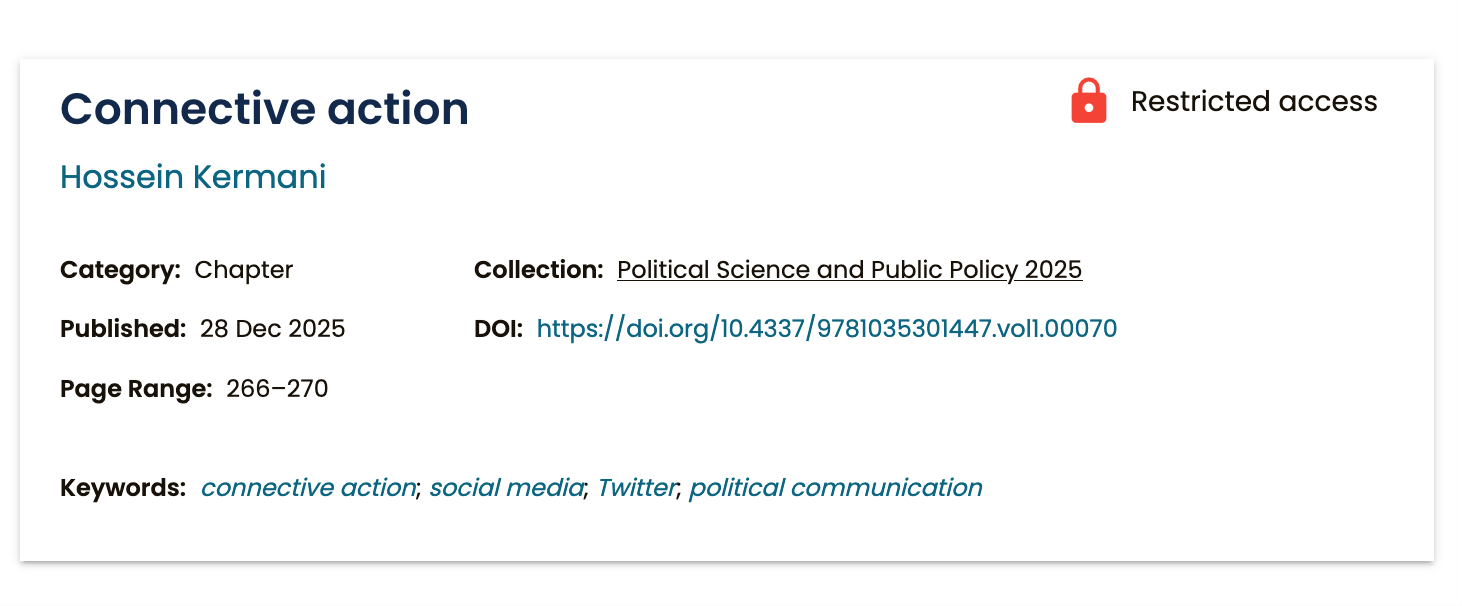Click the Collection label

pos(538,270)
